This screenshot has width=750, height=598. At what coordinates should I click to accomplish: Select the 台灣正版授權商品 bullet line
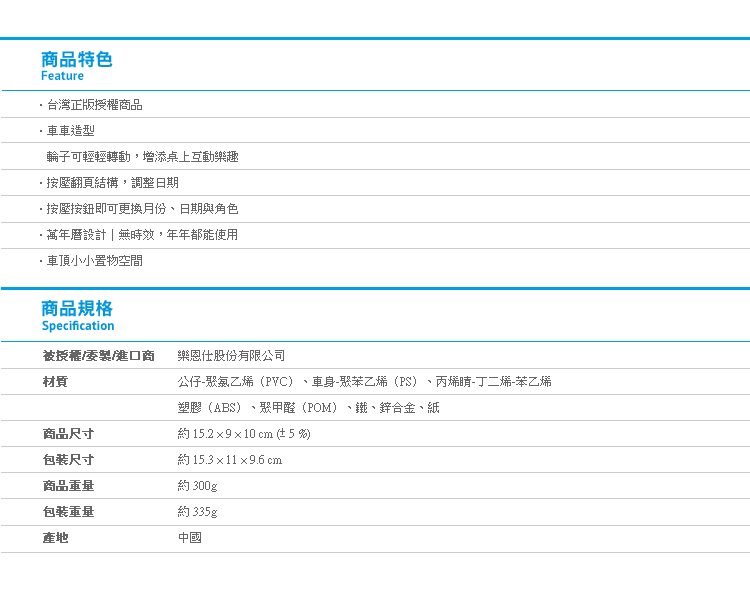click(x=94, y=105)
